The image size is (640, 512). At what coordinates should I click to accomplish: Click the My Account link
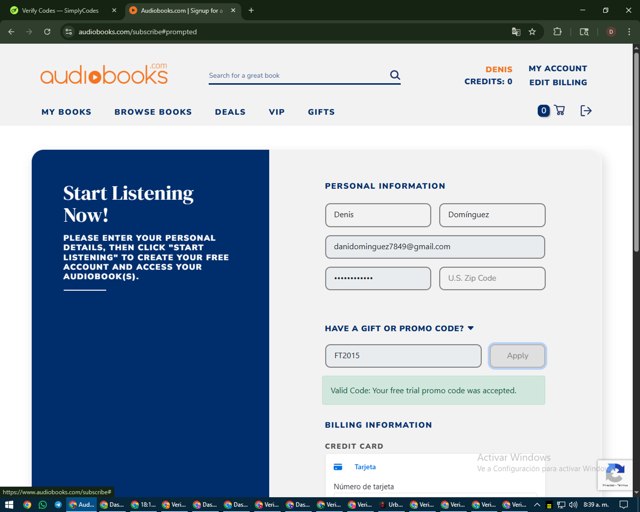tap(558, 69)
